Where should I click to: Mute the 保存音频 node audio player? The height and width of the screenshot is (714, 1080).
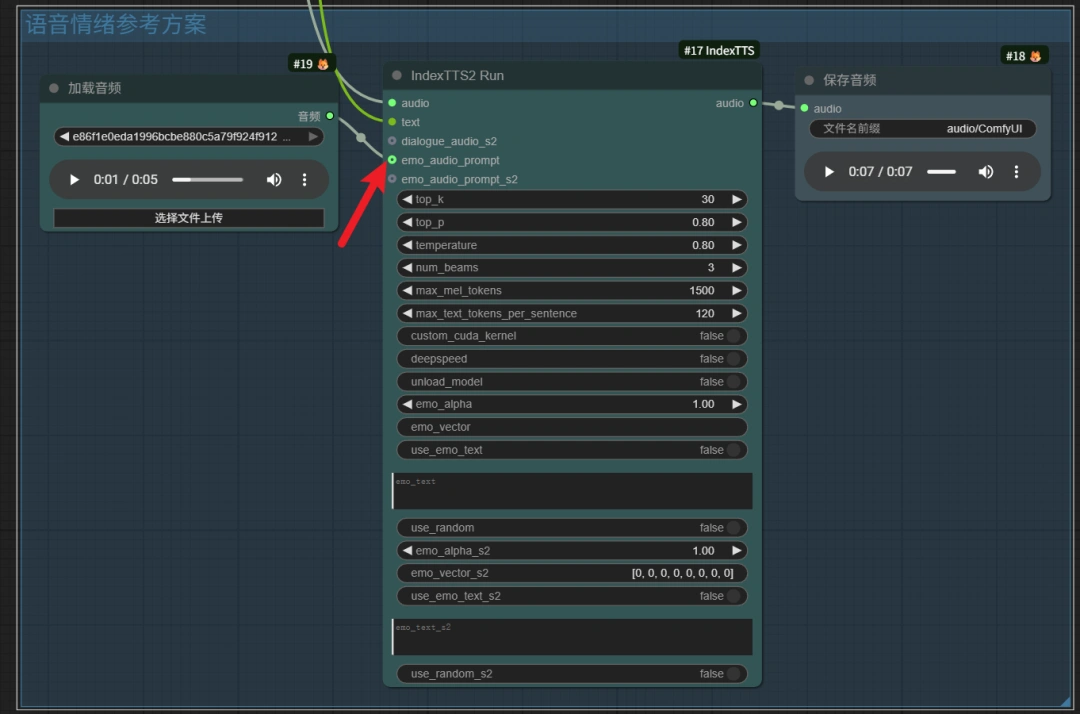[x=986, y=171]
